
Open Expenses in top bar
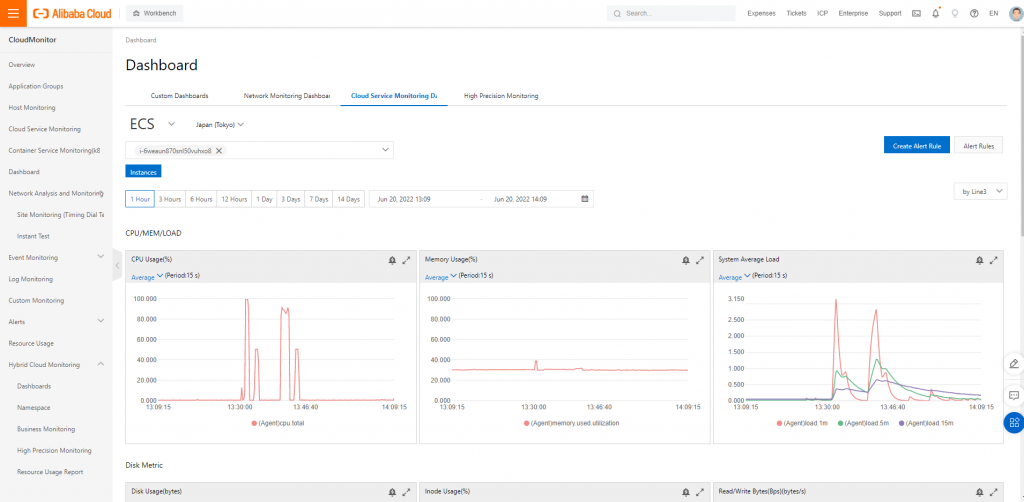tap(761, 13)
